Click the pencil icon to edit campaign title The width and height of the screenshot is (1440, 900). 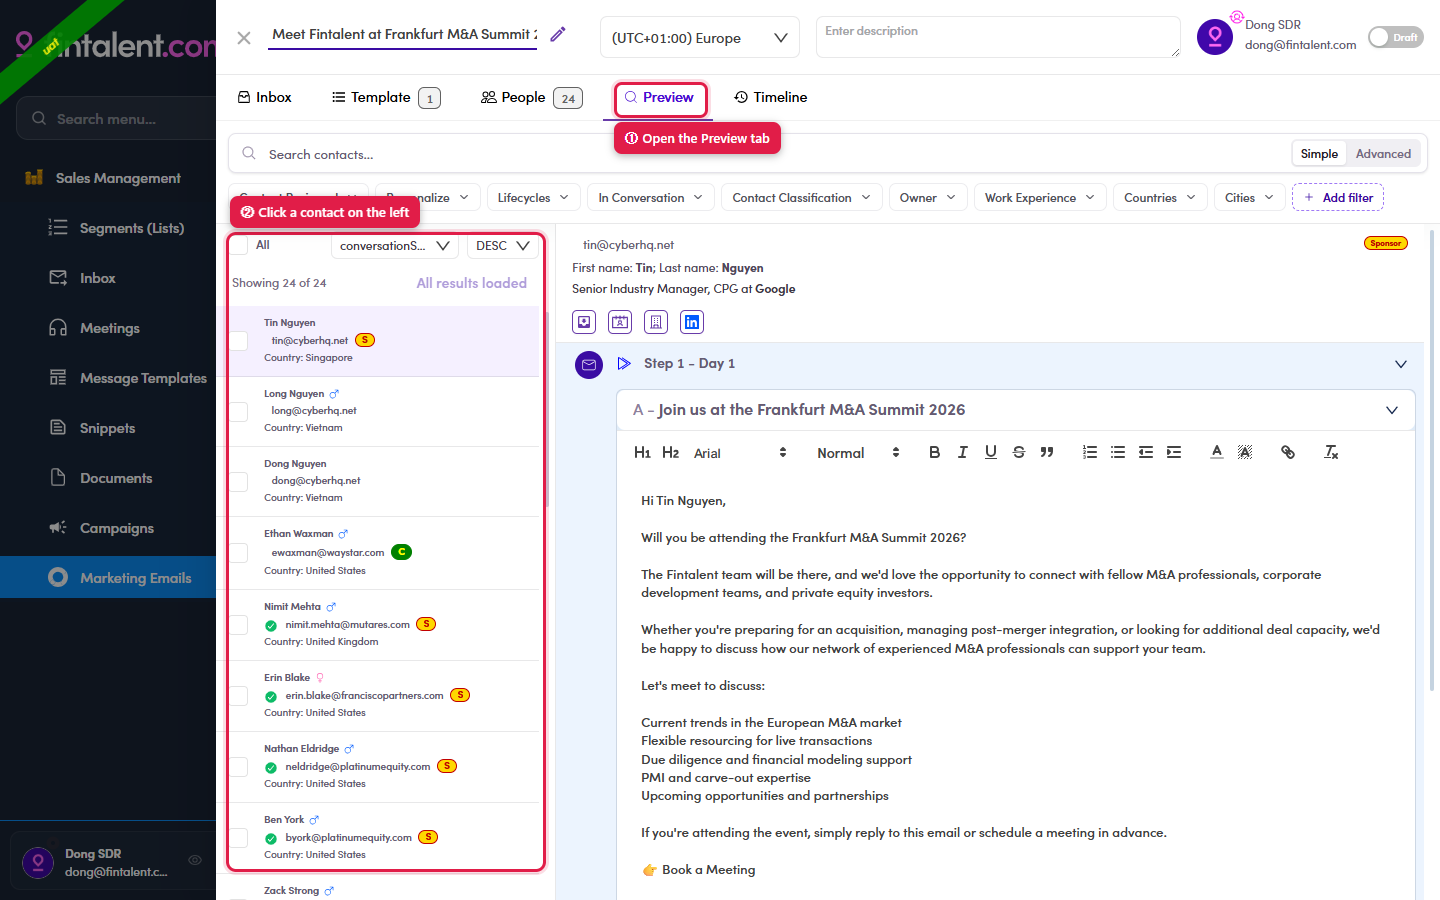558,35
